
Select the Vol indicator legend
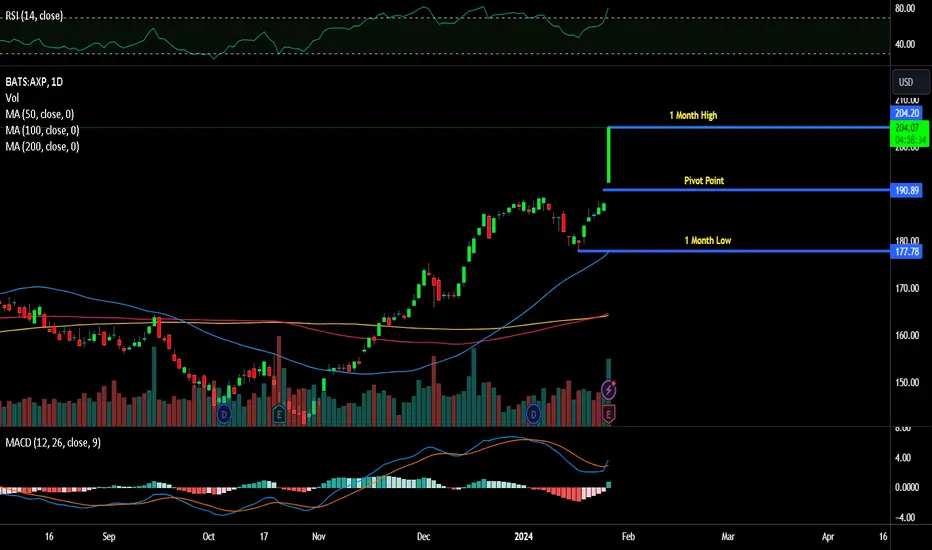tap(12, 98)
